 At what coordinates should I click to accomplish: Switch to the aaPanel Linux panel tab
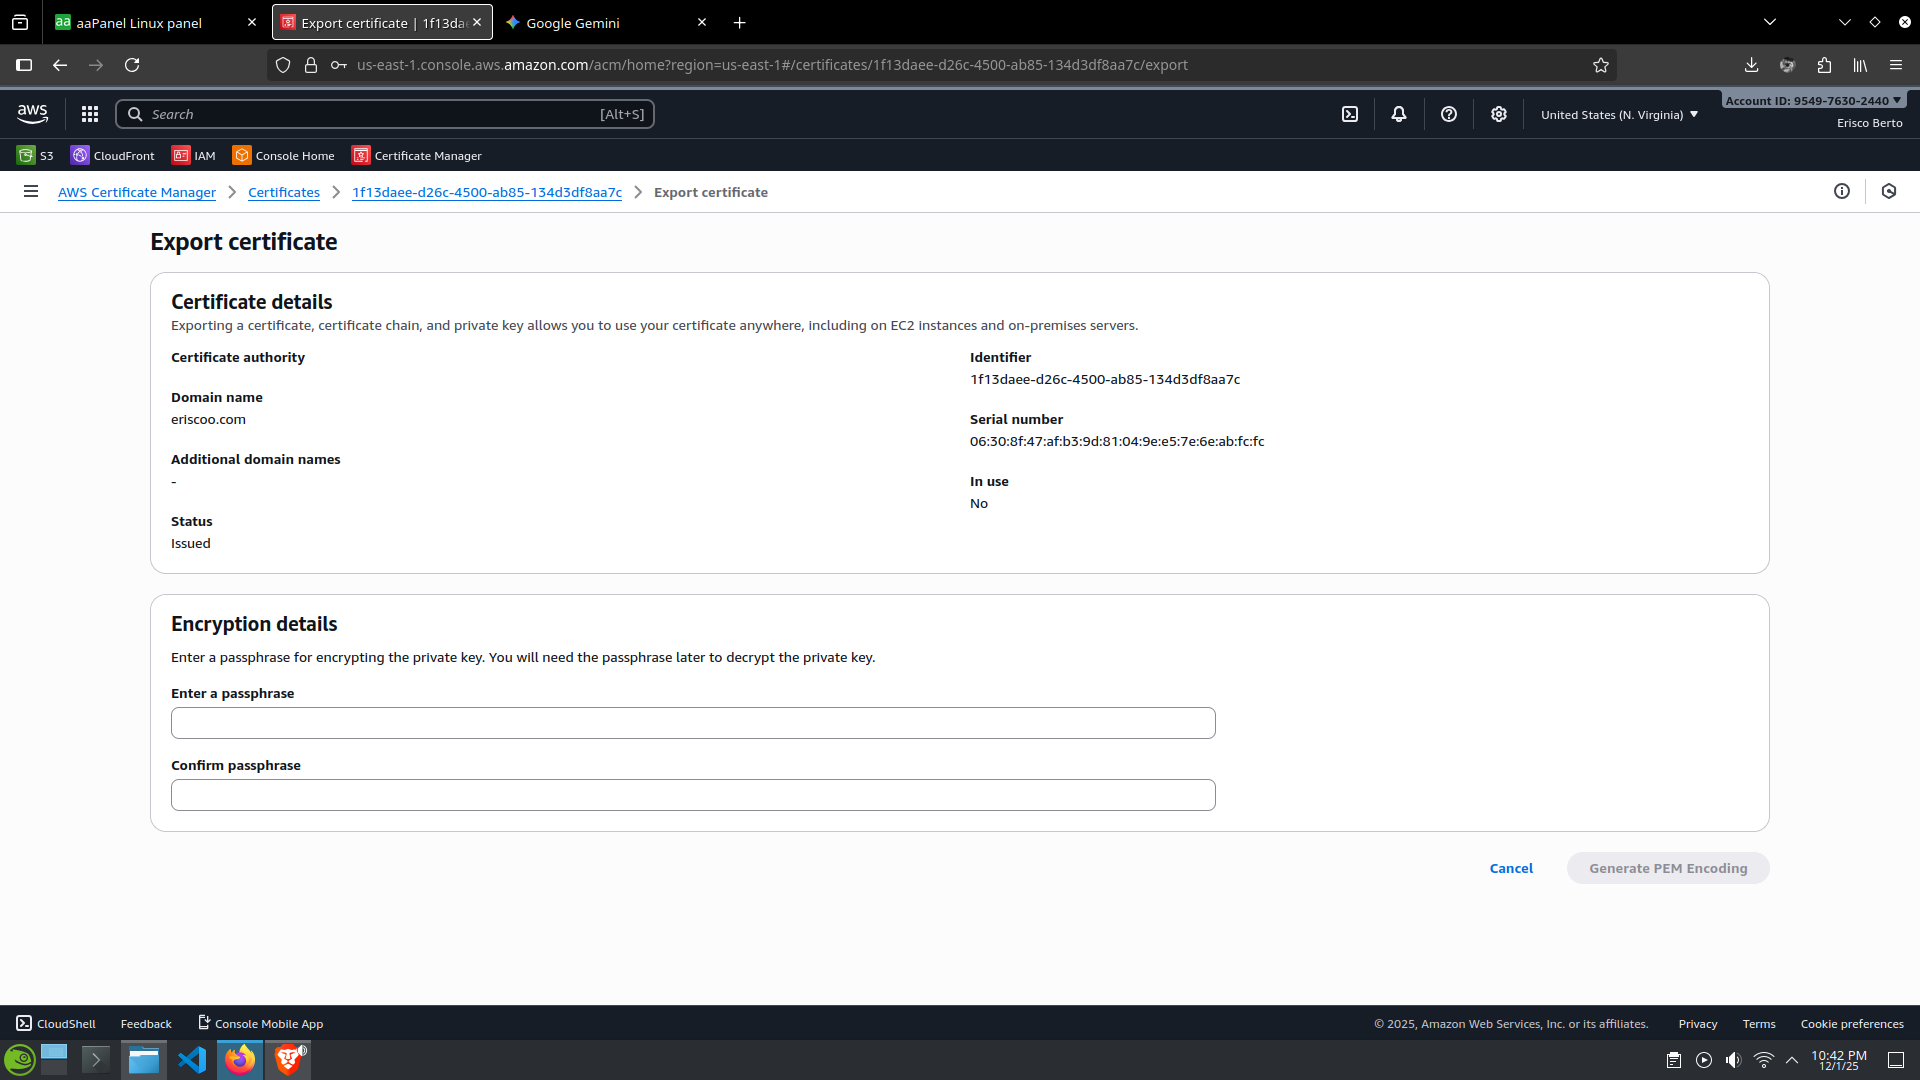point(140,22)
